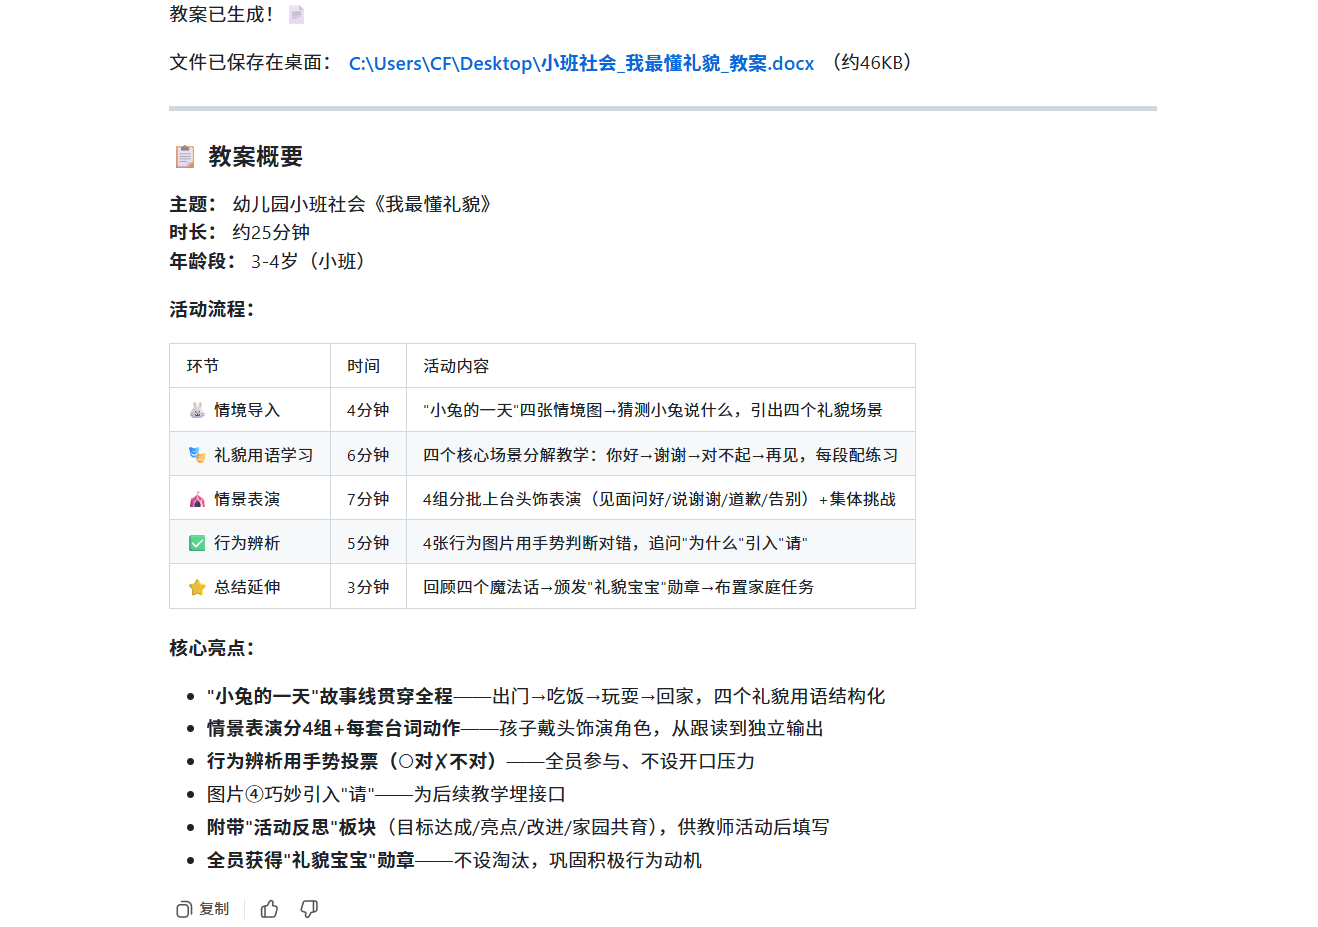
Task: Click the 图片④巧妙引入"请" bullet
Action: pos(386,794)
